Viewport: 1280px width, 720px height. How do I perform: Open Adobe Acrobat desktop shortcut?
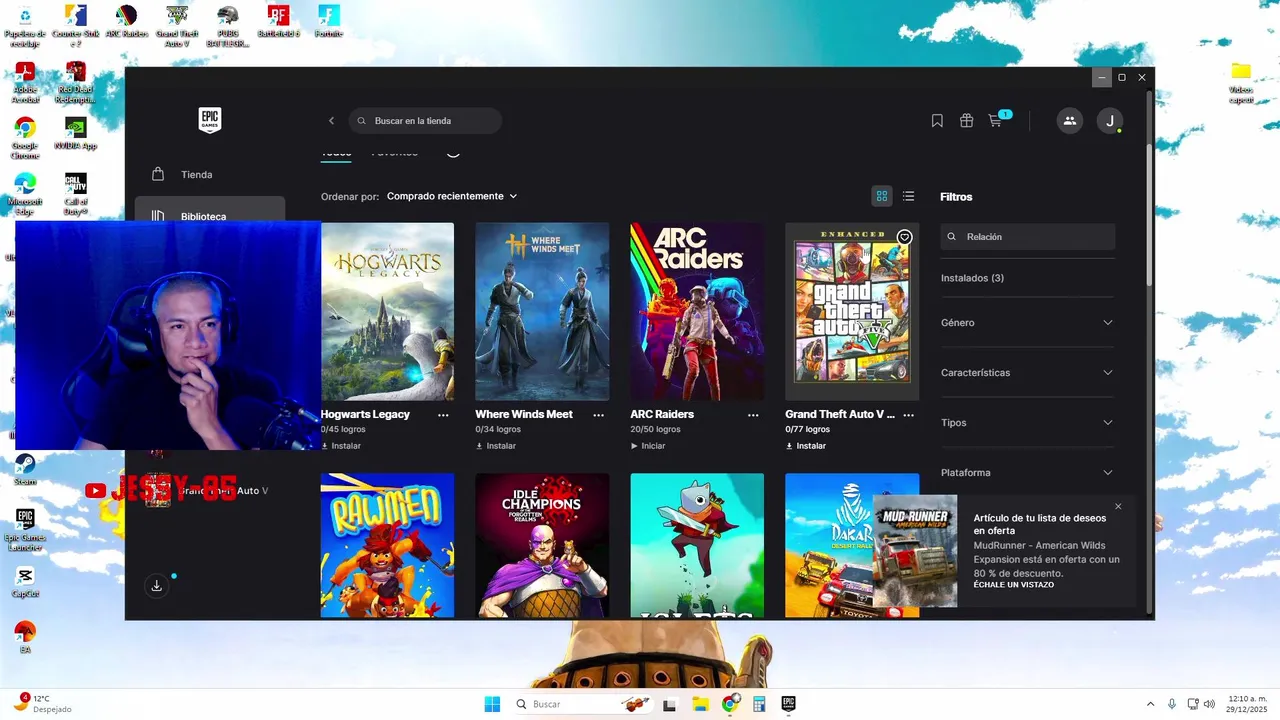(25, 82)
